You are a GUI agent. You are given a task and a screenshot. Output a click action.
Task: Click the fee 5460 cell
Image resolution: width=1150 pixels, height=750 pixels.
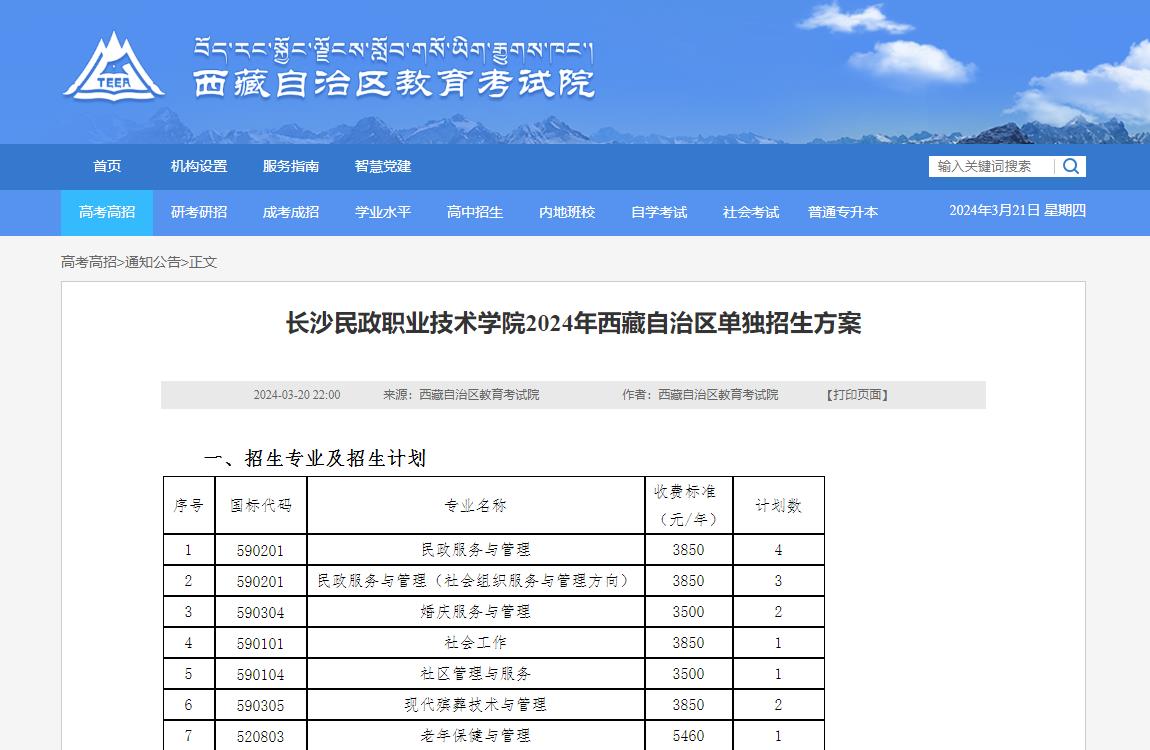tap(689, 736)
